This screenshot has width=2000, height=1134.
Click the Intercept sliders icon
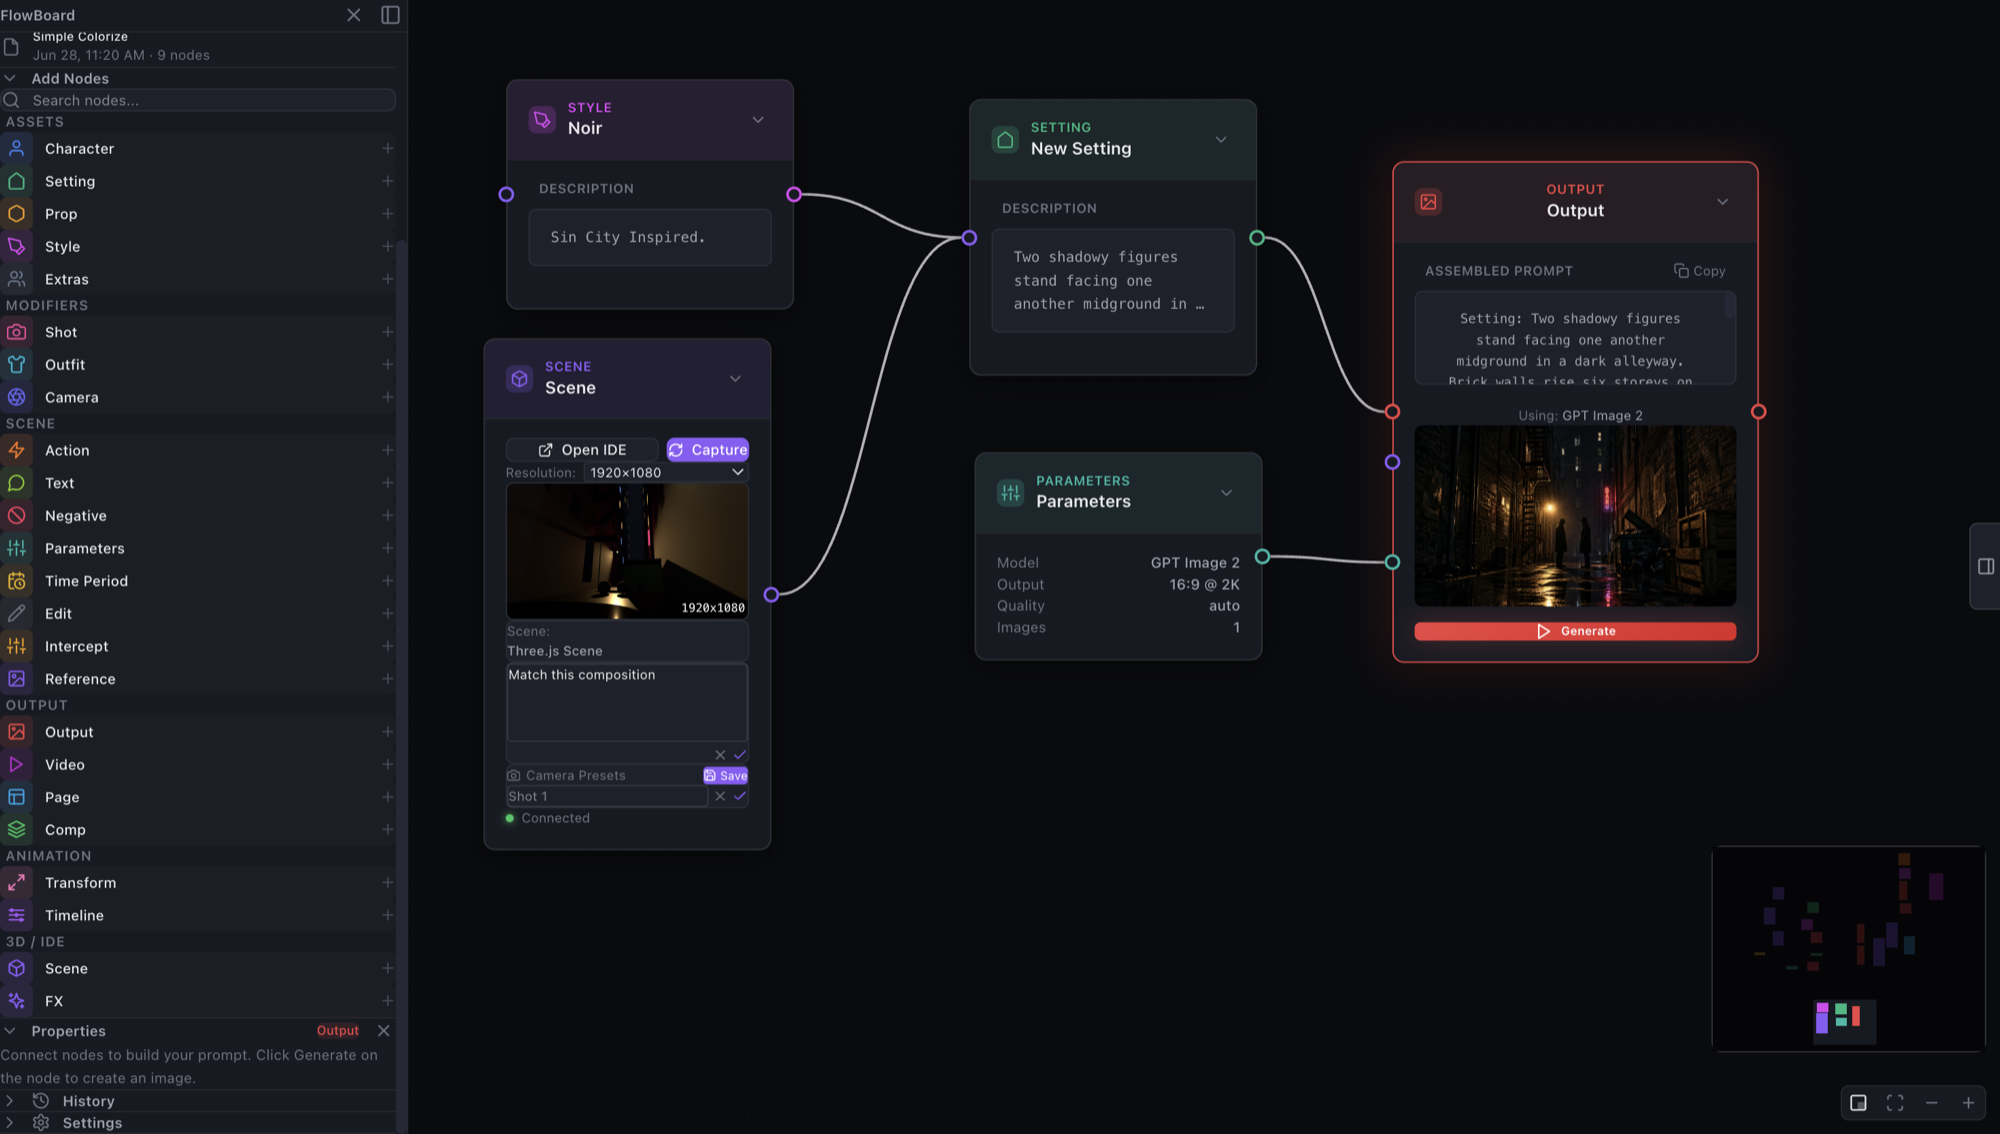point(17,646)
